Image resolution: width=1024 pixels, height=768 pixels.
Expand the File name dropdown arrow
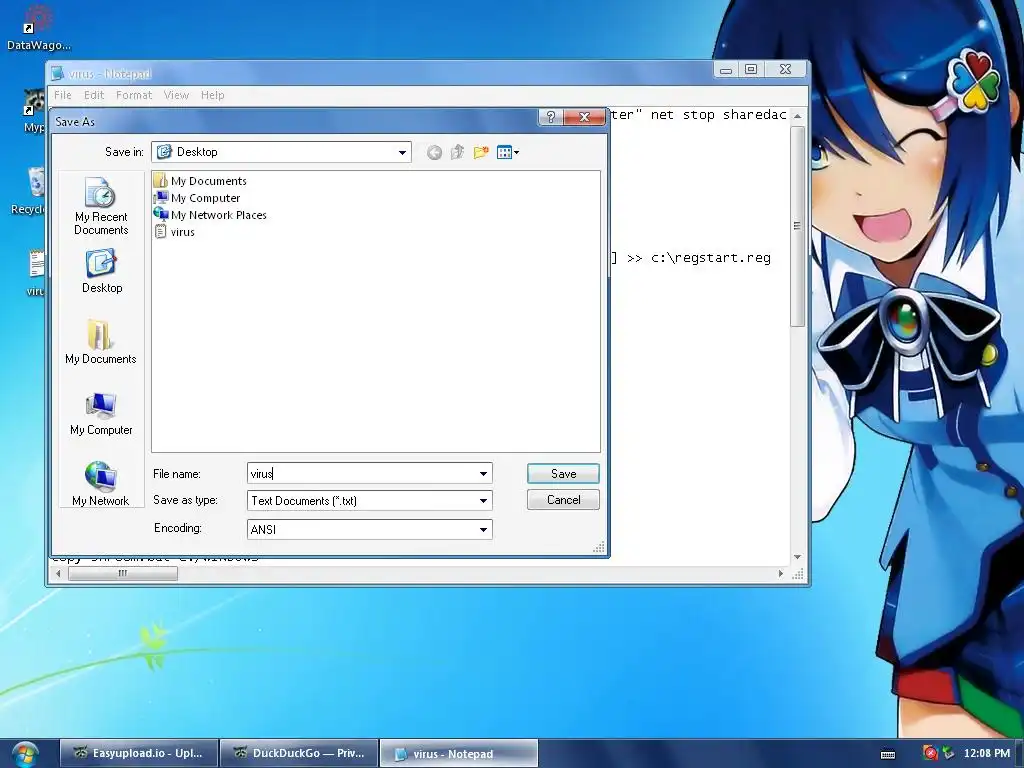483,473
